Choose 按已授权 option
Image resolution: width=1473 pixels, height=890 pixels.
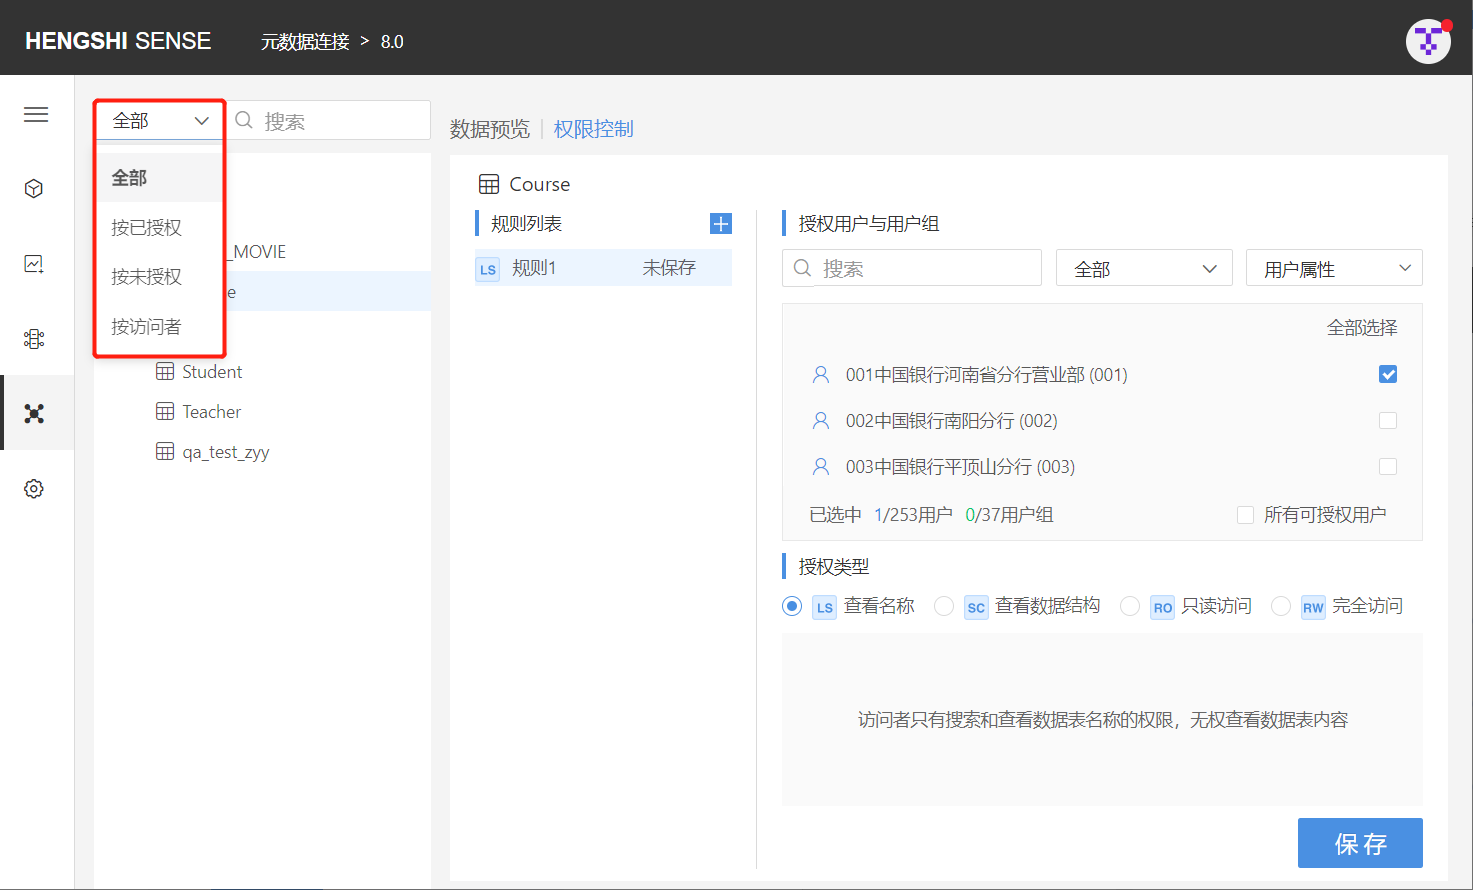pos(158,227)
